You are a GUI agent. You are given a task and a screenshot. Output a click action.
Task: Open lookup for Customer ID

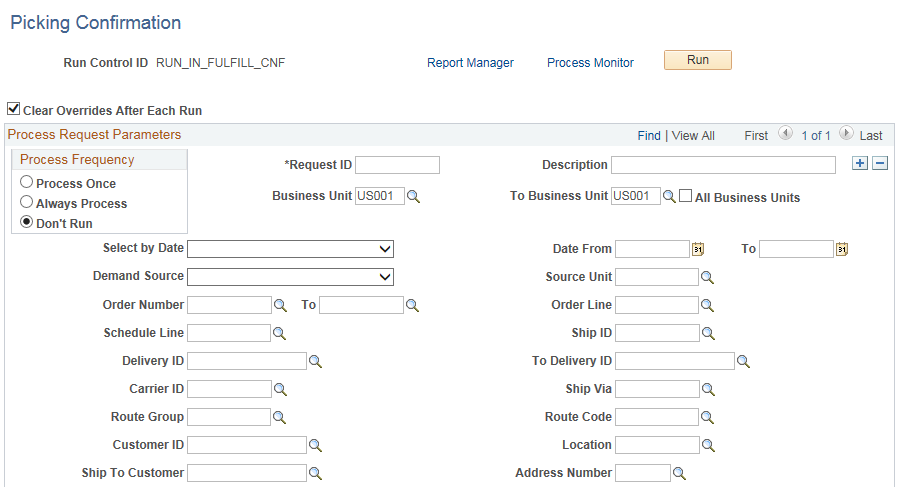[x=315, y=445]
